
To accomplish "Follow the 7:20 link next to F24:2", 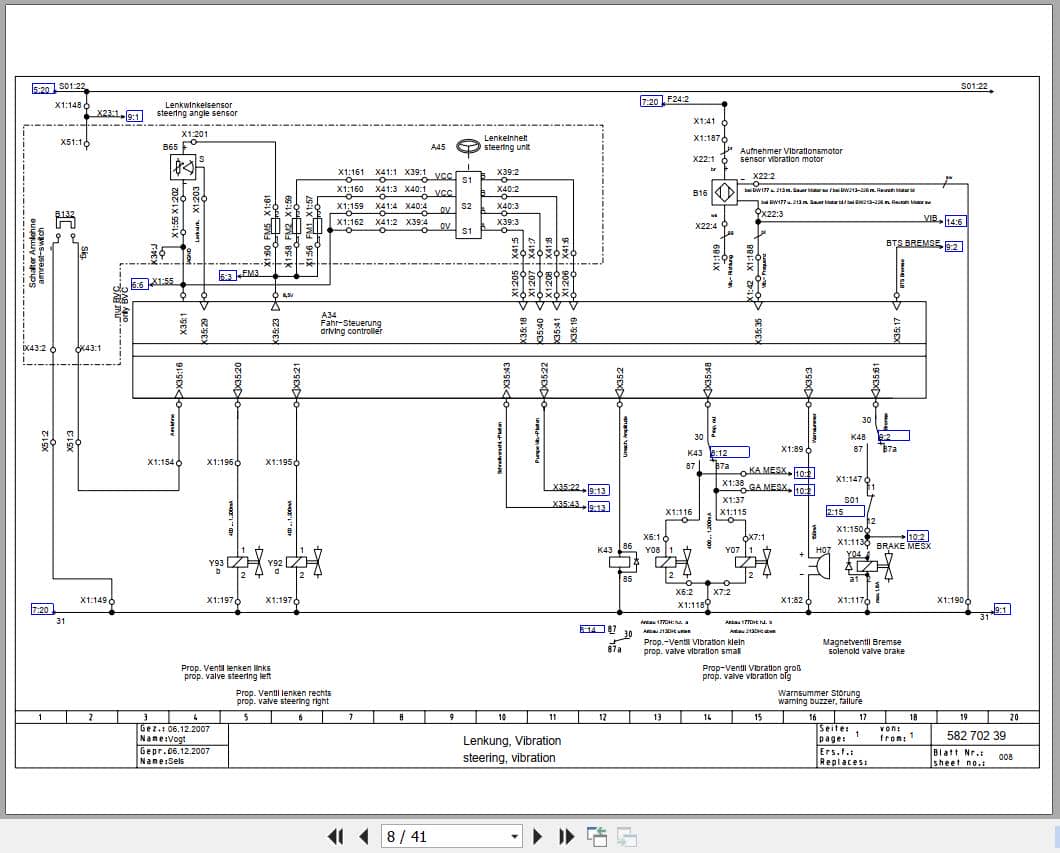I will click(650, 101).
